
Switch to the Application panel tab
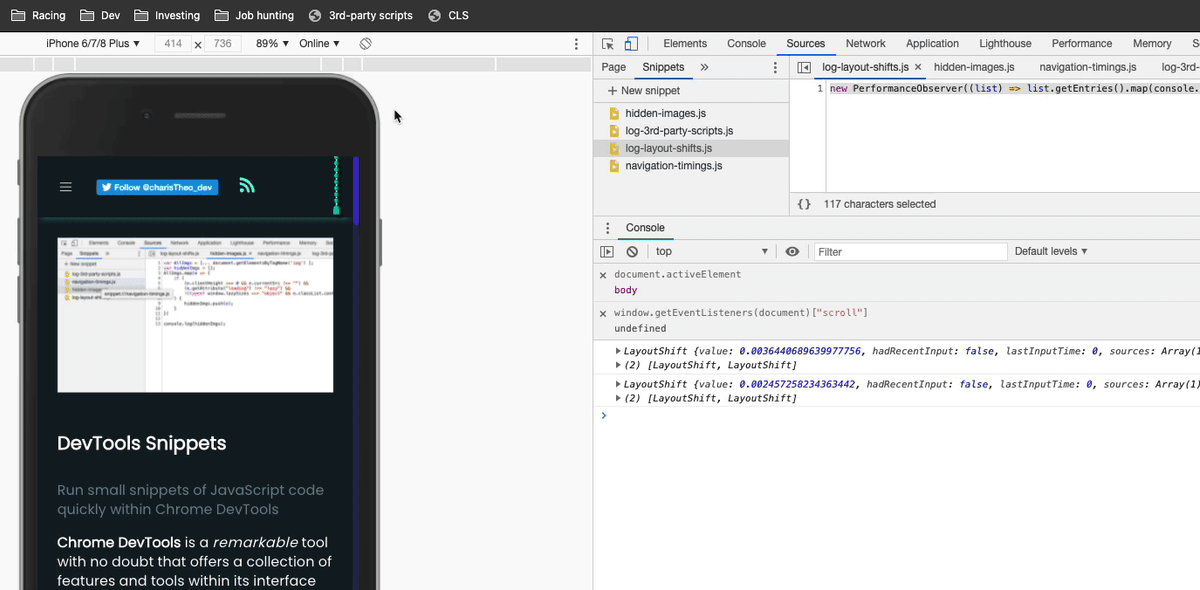[x=932, y=44]
